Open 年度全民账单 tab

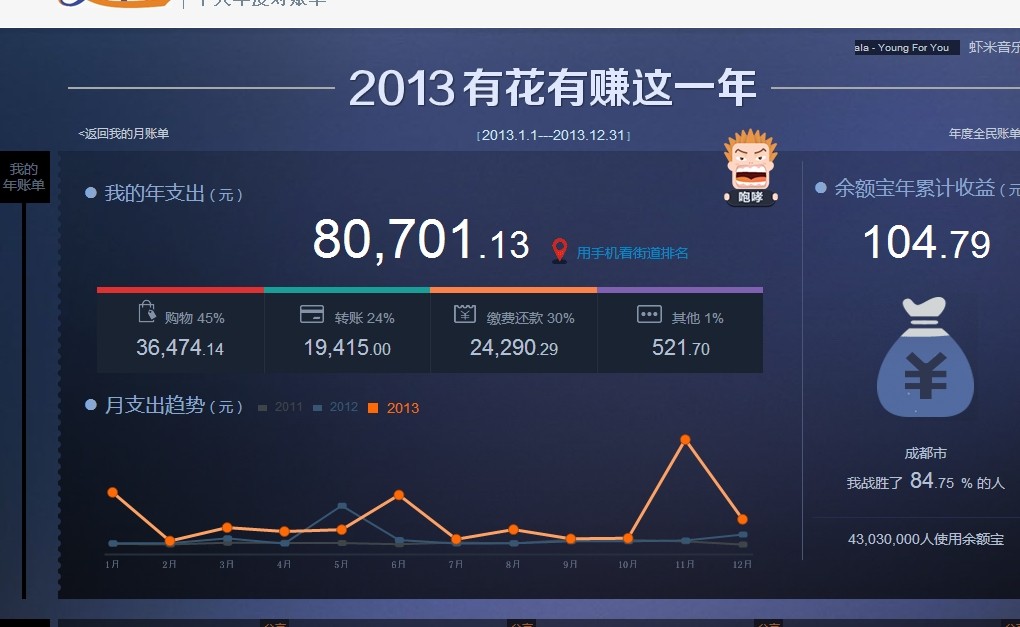(983, 134)
